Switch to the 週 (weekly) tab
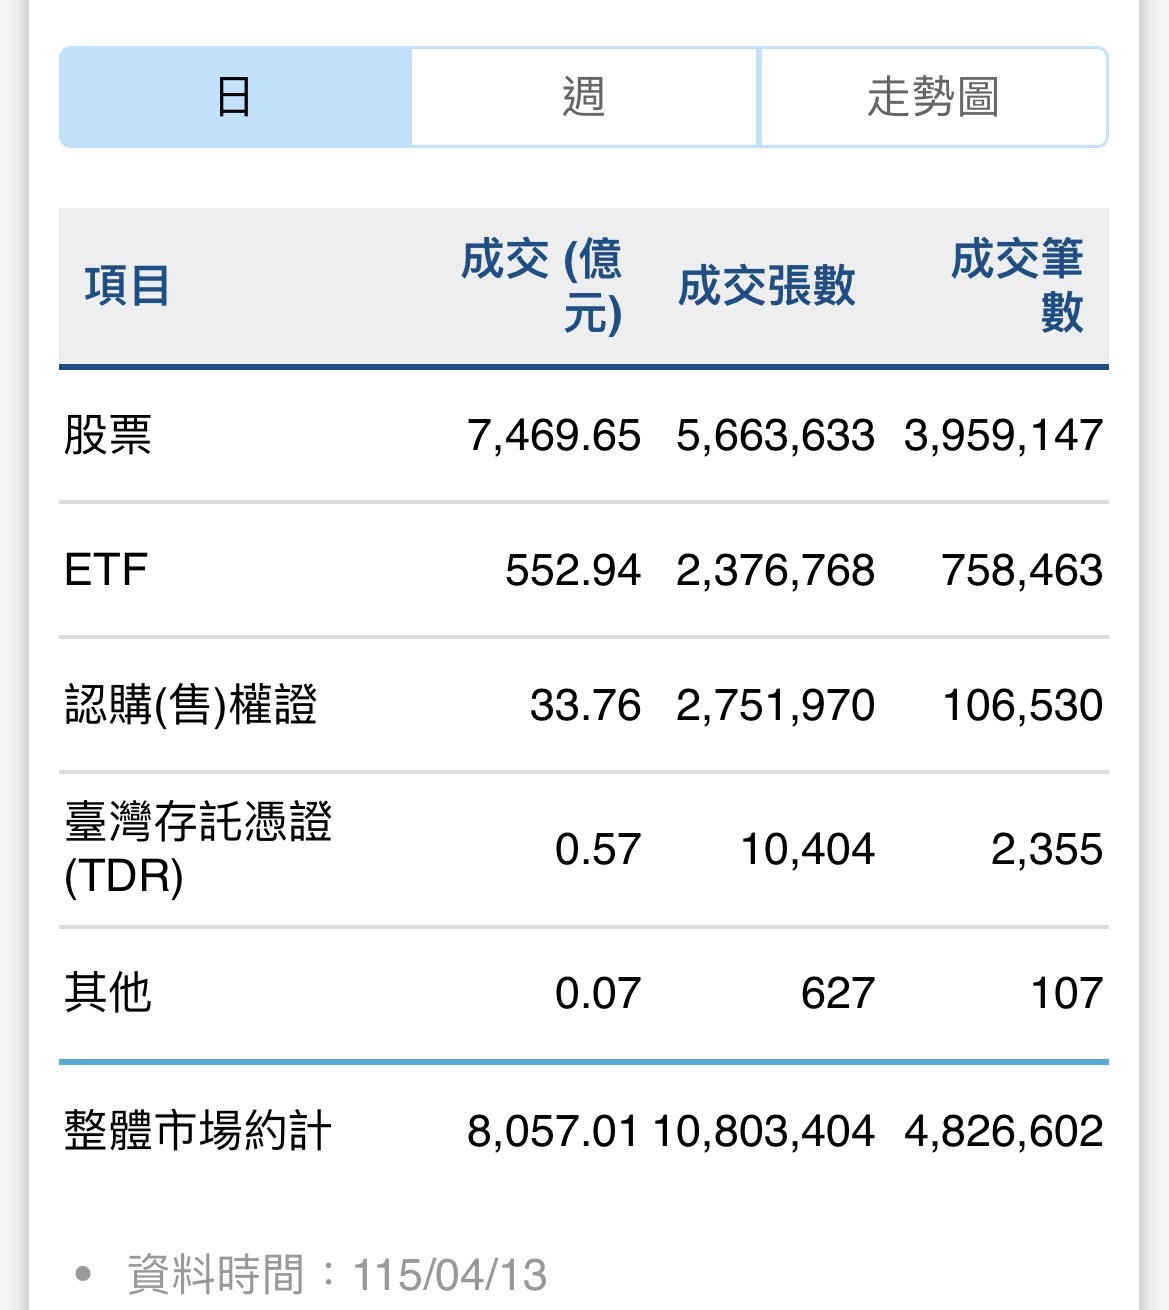Viewport: 1169px width, 1310px height. [x=583, y=97]
